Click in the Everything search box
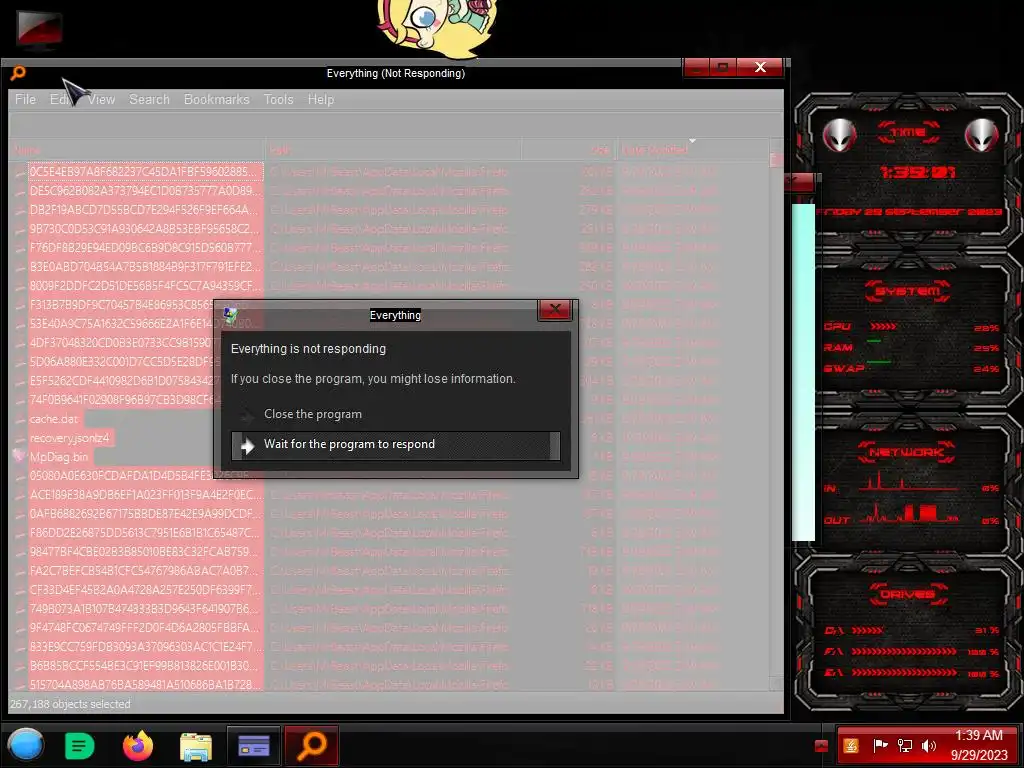1024x768 pixels. (396, 124)
